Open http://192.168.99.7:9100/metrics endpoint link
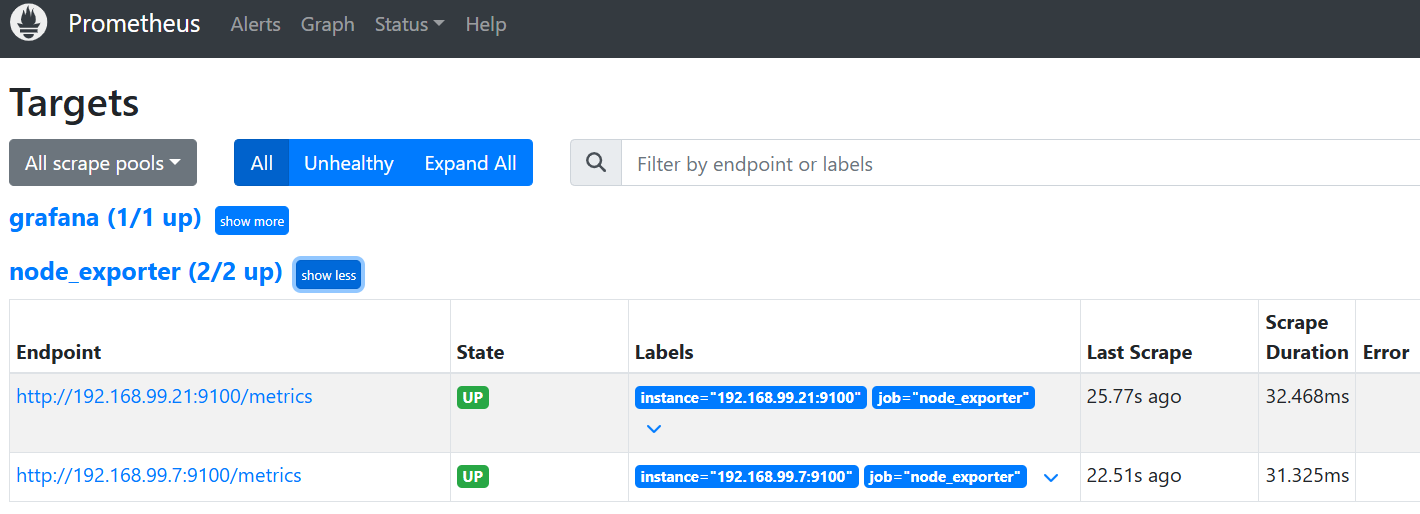The height and width of the screenshot is (514, 1420). pos(159,476)
